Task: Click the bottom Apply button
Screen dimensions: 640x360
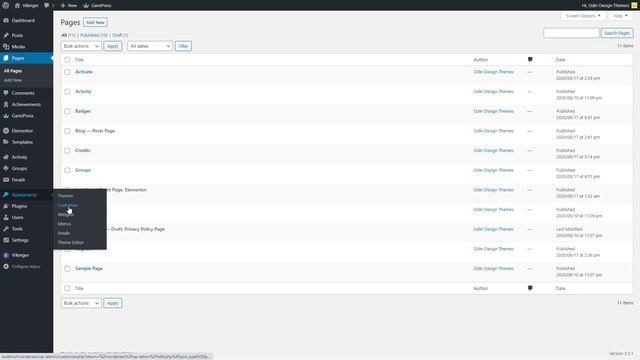Action: (x=113, y=303)
